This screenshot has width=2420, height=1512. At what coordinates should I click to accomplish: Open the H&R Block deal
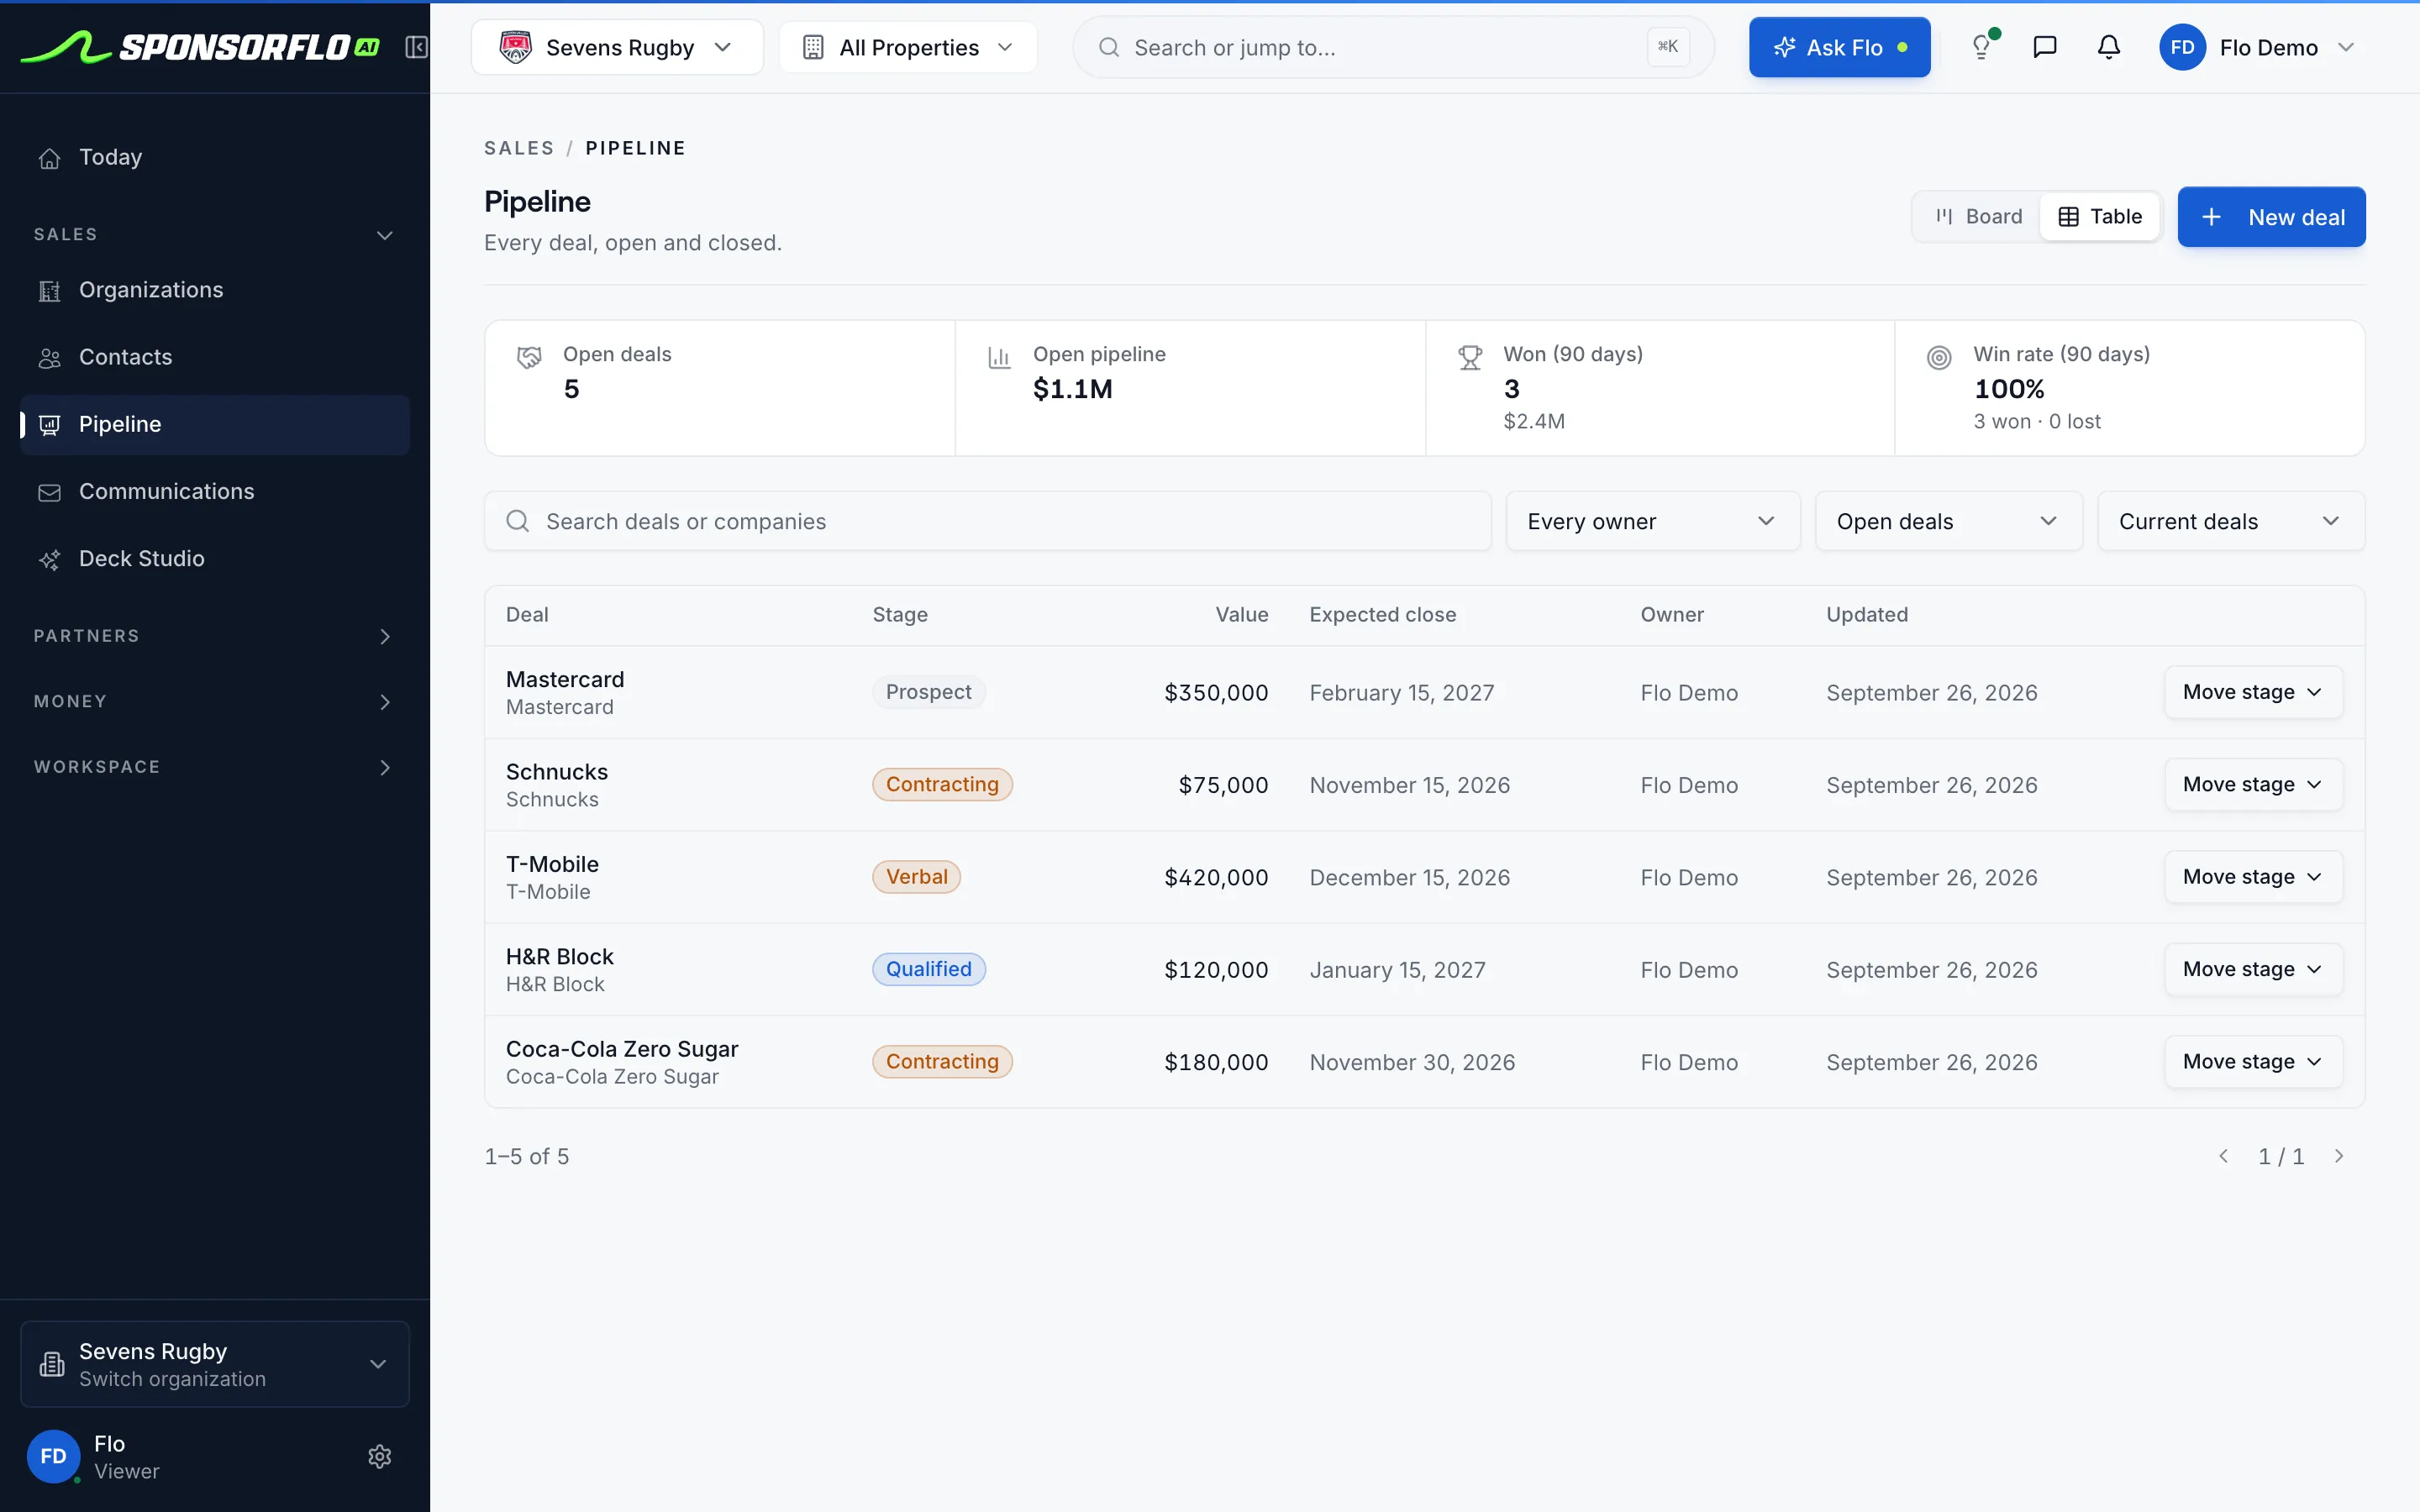[x=560, y=957]
